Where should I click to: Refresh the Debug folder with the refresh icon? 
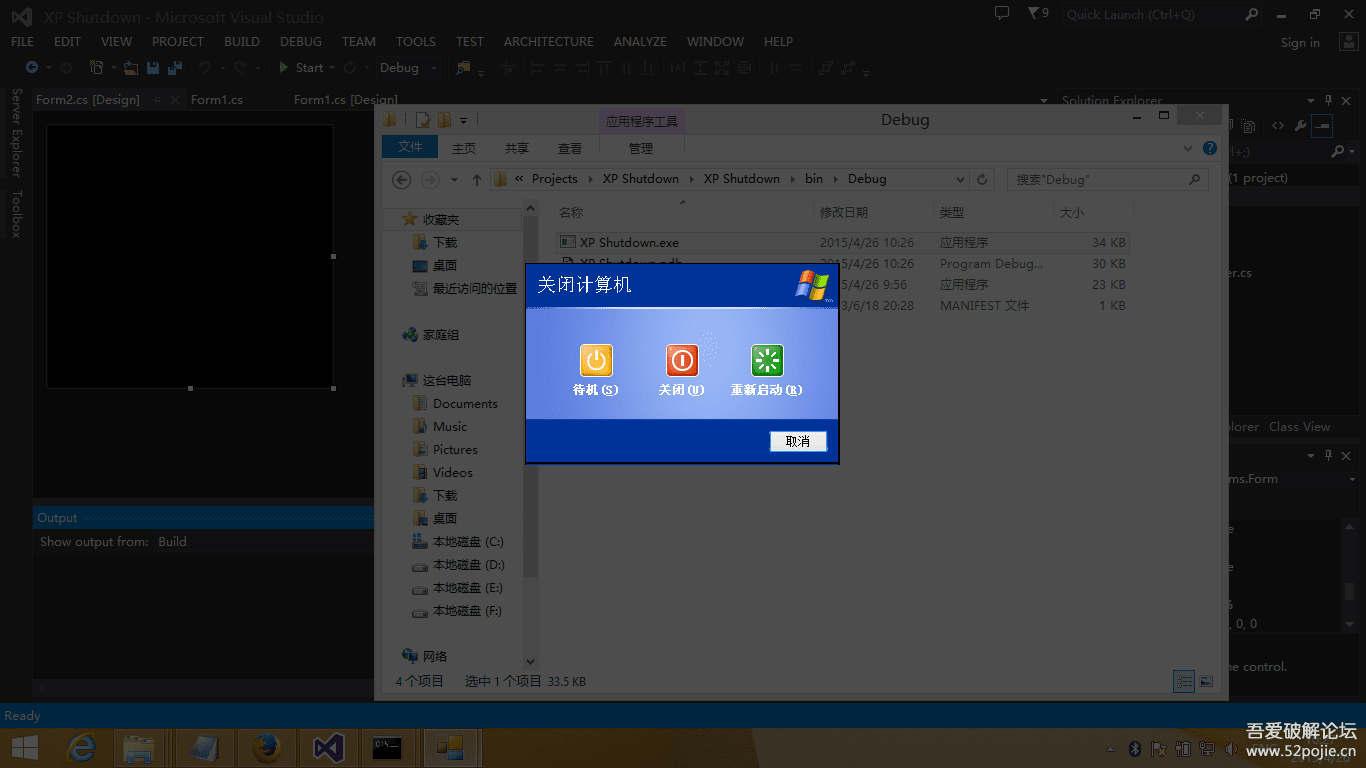tap(981, 178)
